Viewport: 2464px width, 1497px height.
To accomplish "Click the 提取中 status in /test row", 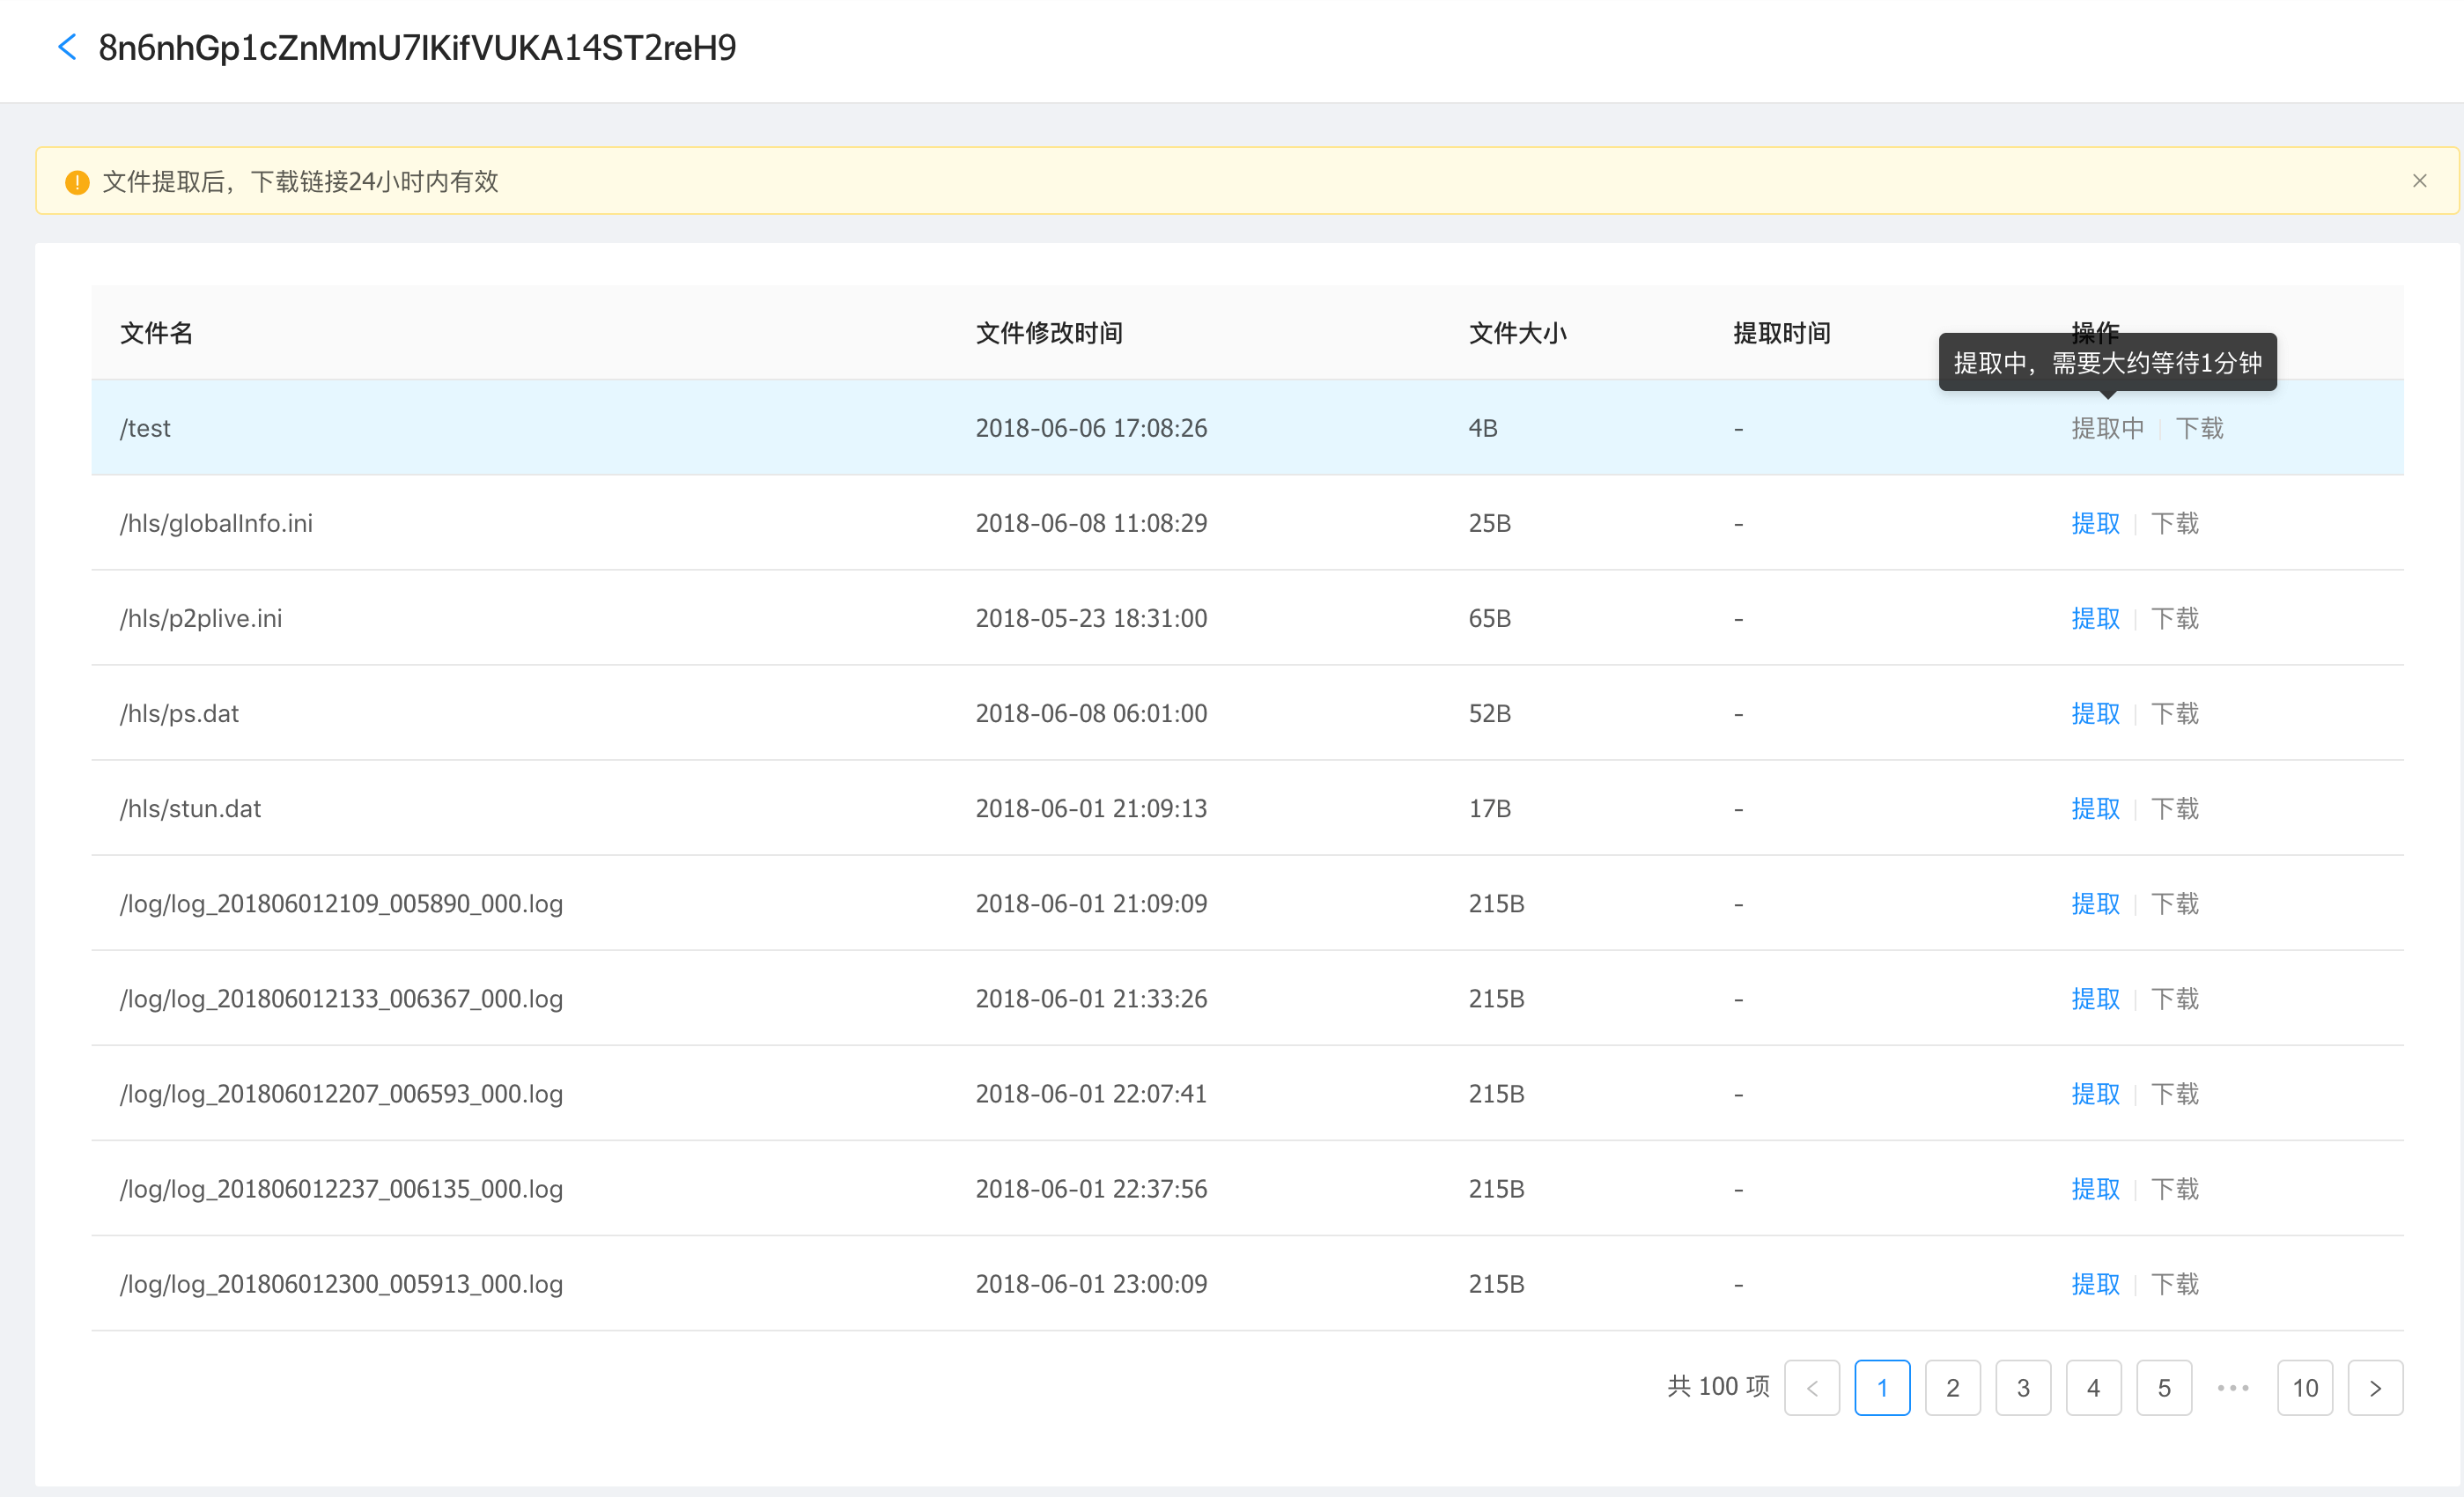I will [2107, 428].
